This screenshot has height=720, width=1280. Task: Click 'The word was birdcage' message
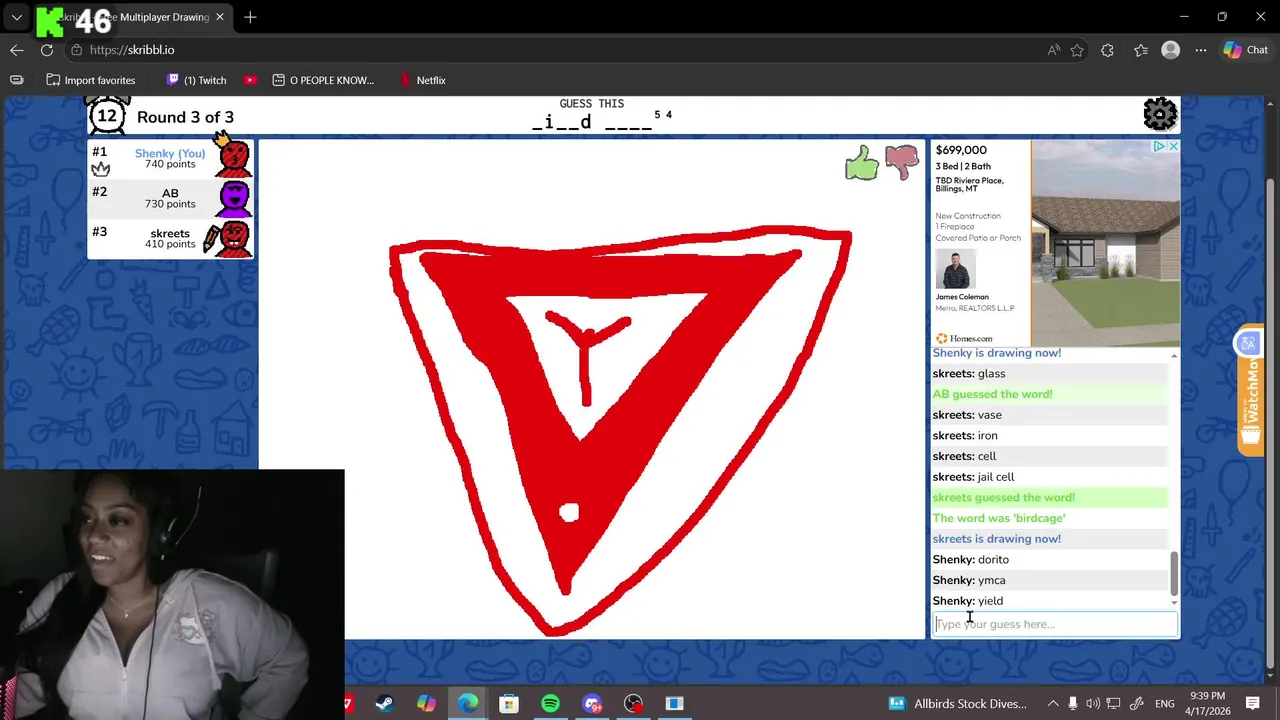point(999,518)
